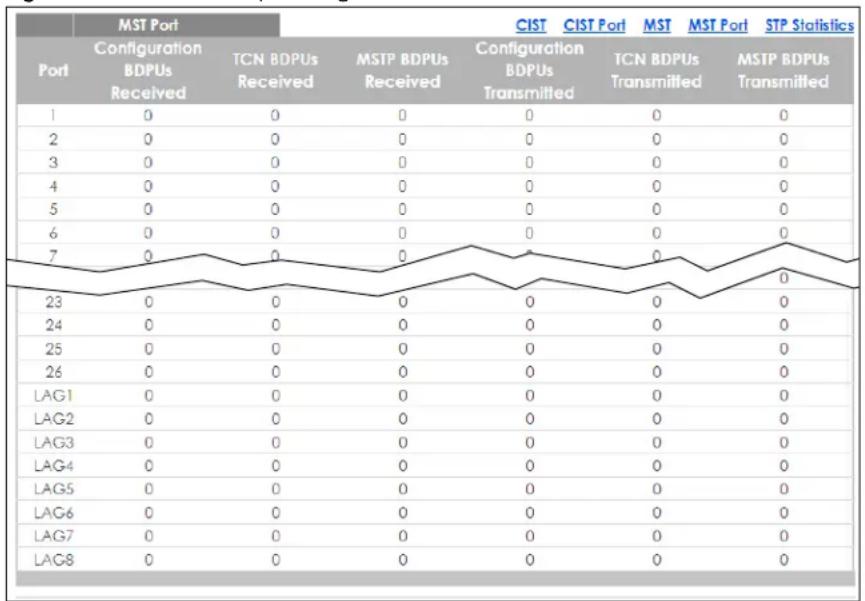
Task: Click TCN BDPUs Received column header
Action: [275, 71]
